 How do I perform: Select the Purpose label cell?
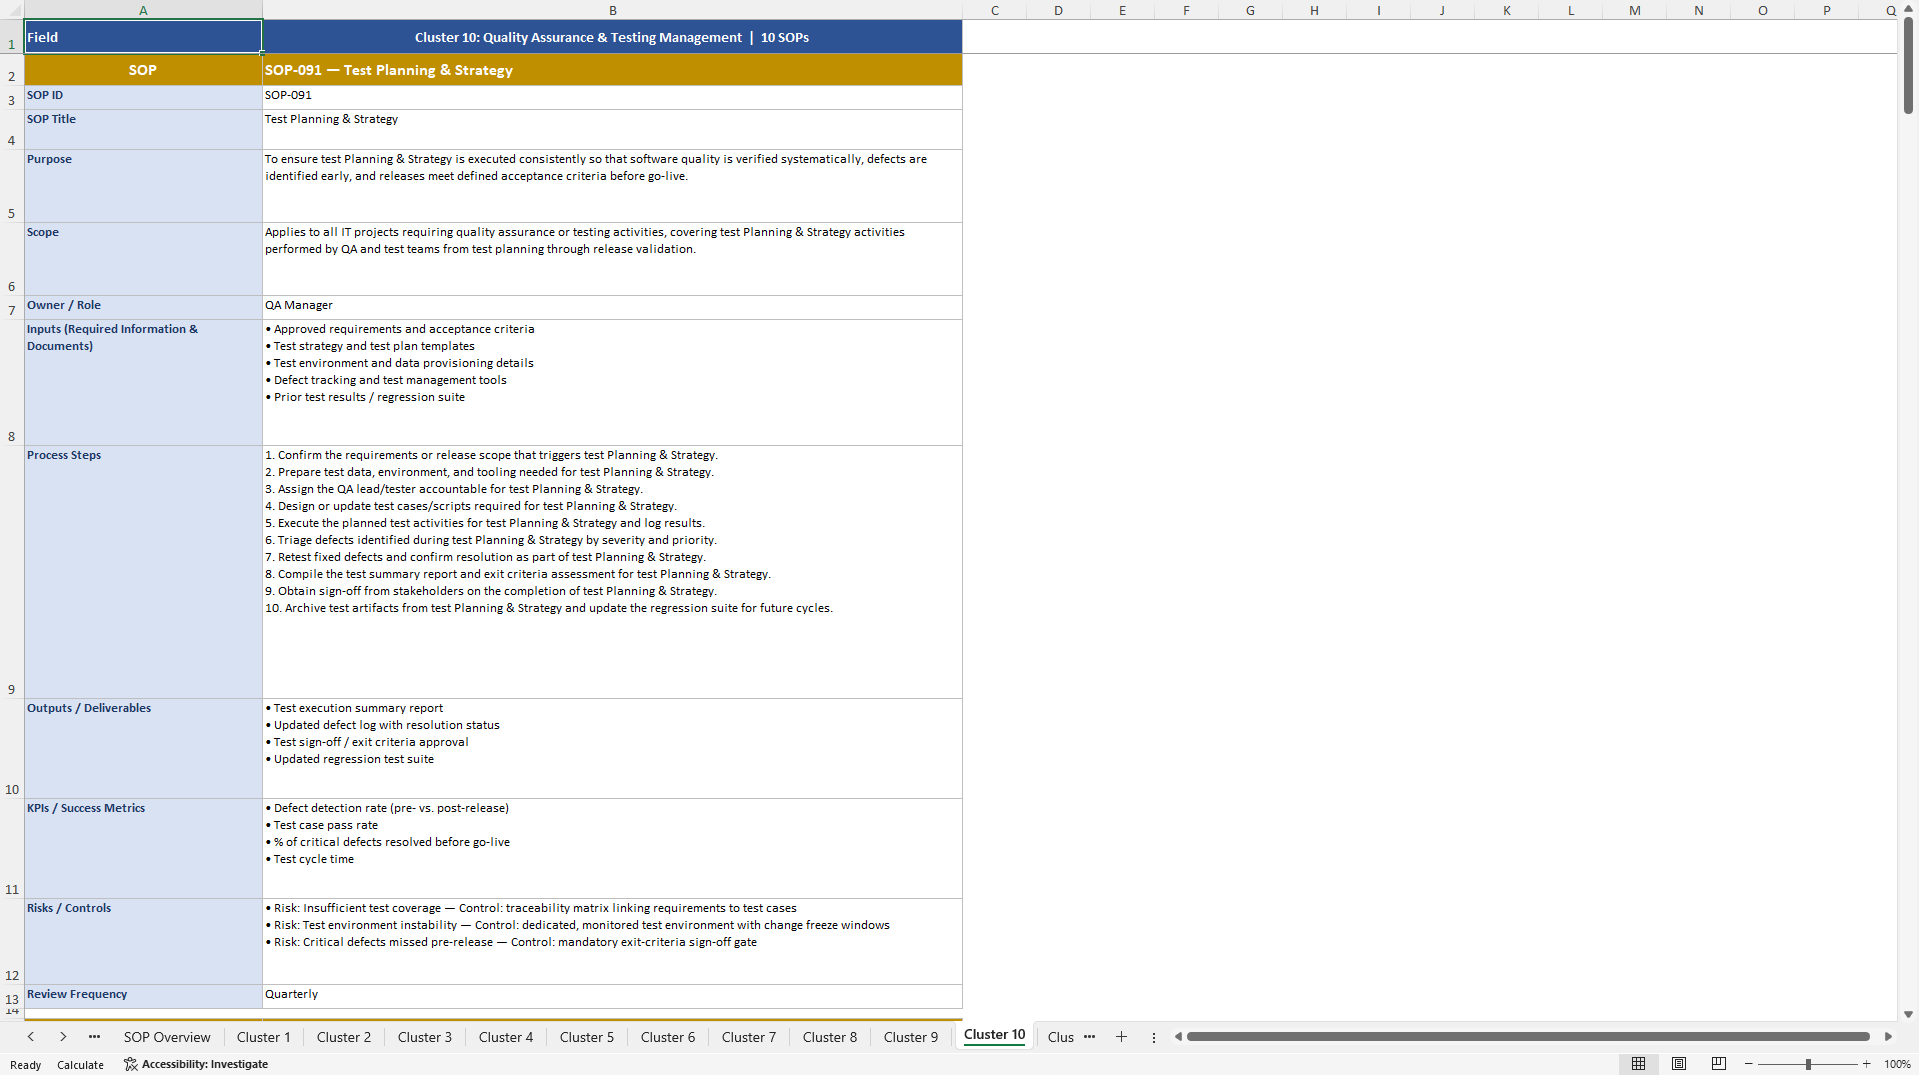[143, 186]
